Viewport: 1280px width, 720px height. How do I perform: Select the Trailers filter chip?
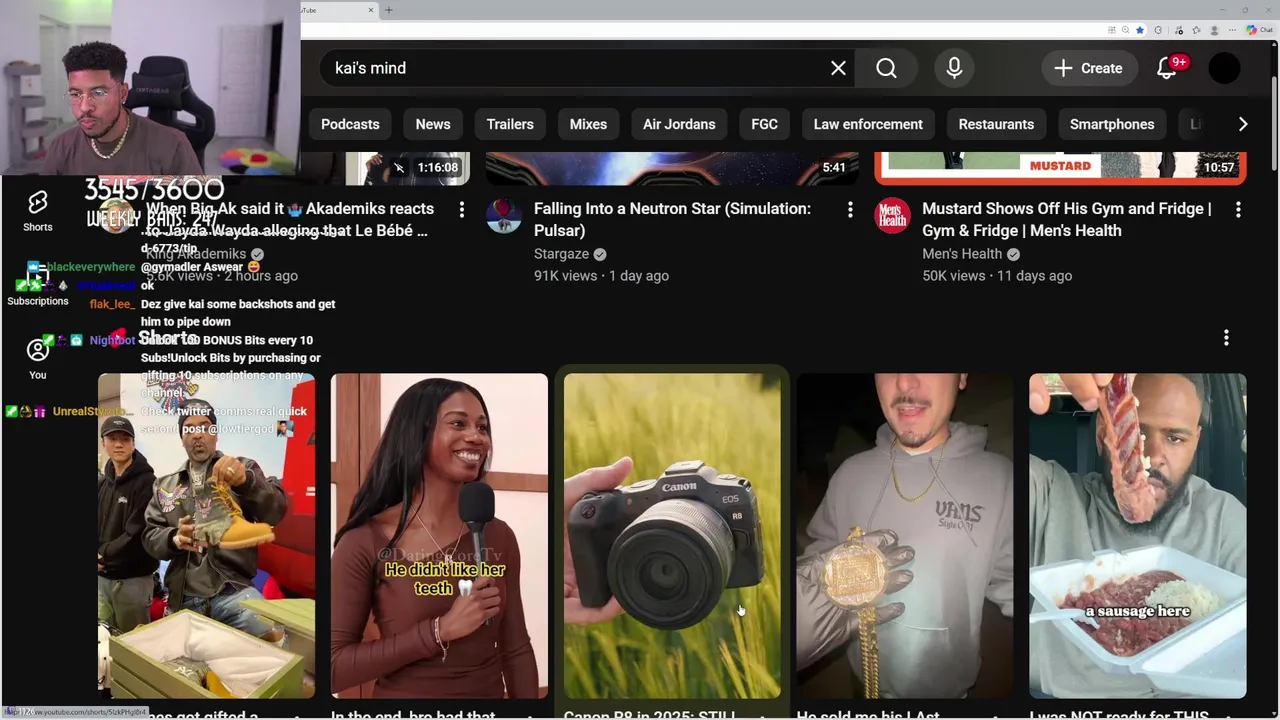[x=510, y=124]
